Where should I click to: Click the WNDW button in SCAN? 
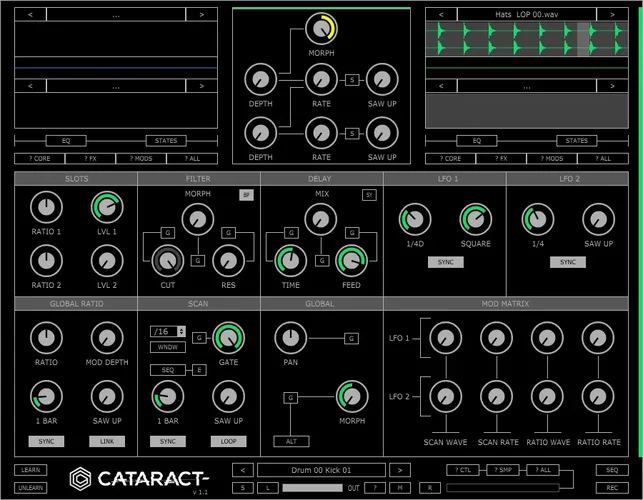(x=168, y=347)
